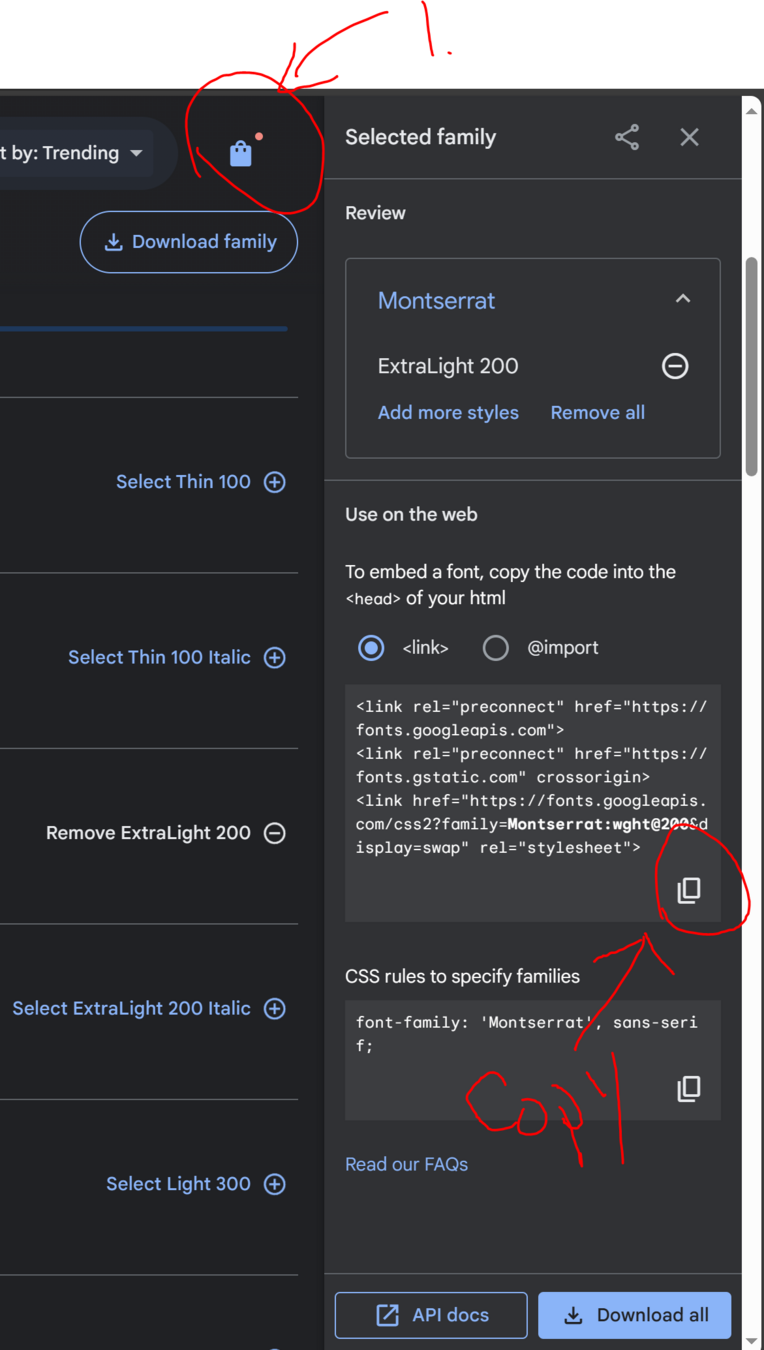This screenshot has height=1350, width=764.
Task: Select Light 300 style
Action: coord(196,1184)
